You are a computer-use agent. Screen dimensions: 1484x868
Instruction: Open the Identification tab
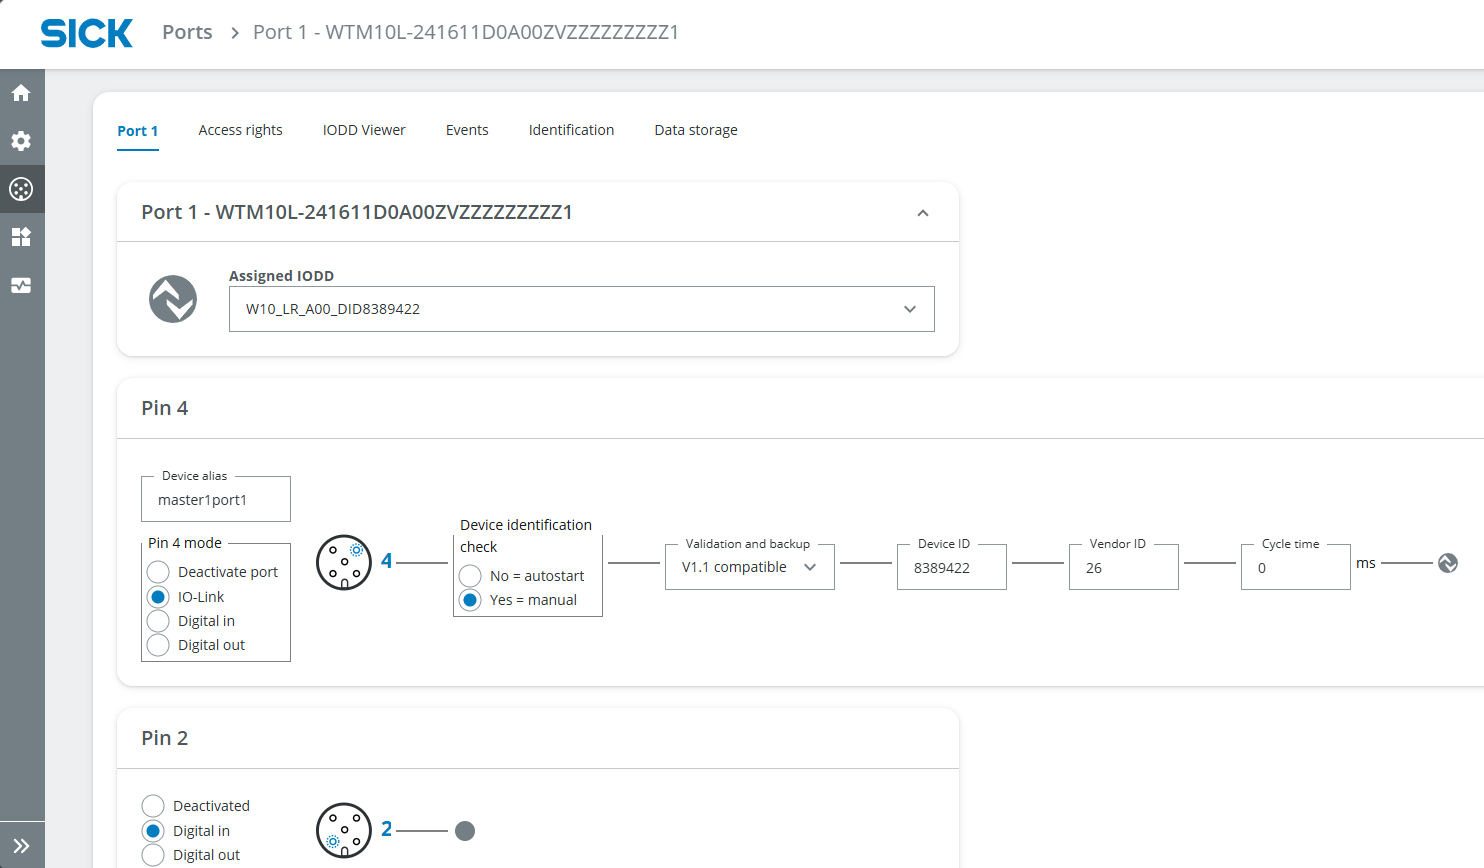pyautogui.click(x=571, y=130)
